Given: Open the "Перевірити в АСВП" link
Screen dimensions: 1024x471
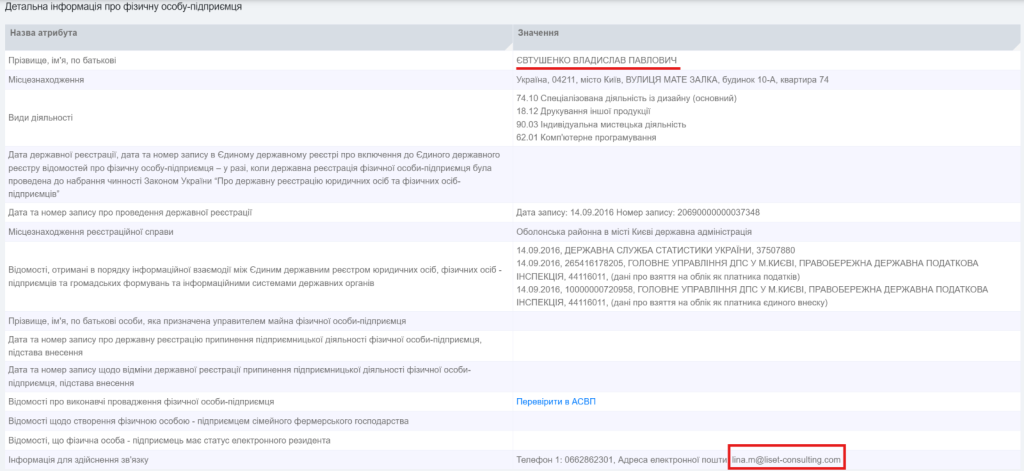Looking at the screenshot, I should pyautogui.click(x=555, y=402).
